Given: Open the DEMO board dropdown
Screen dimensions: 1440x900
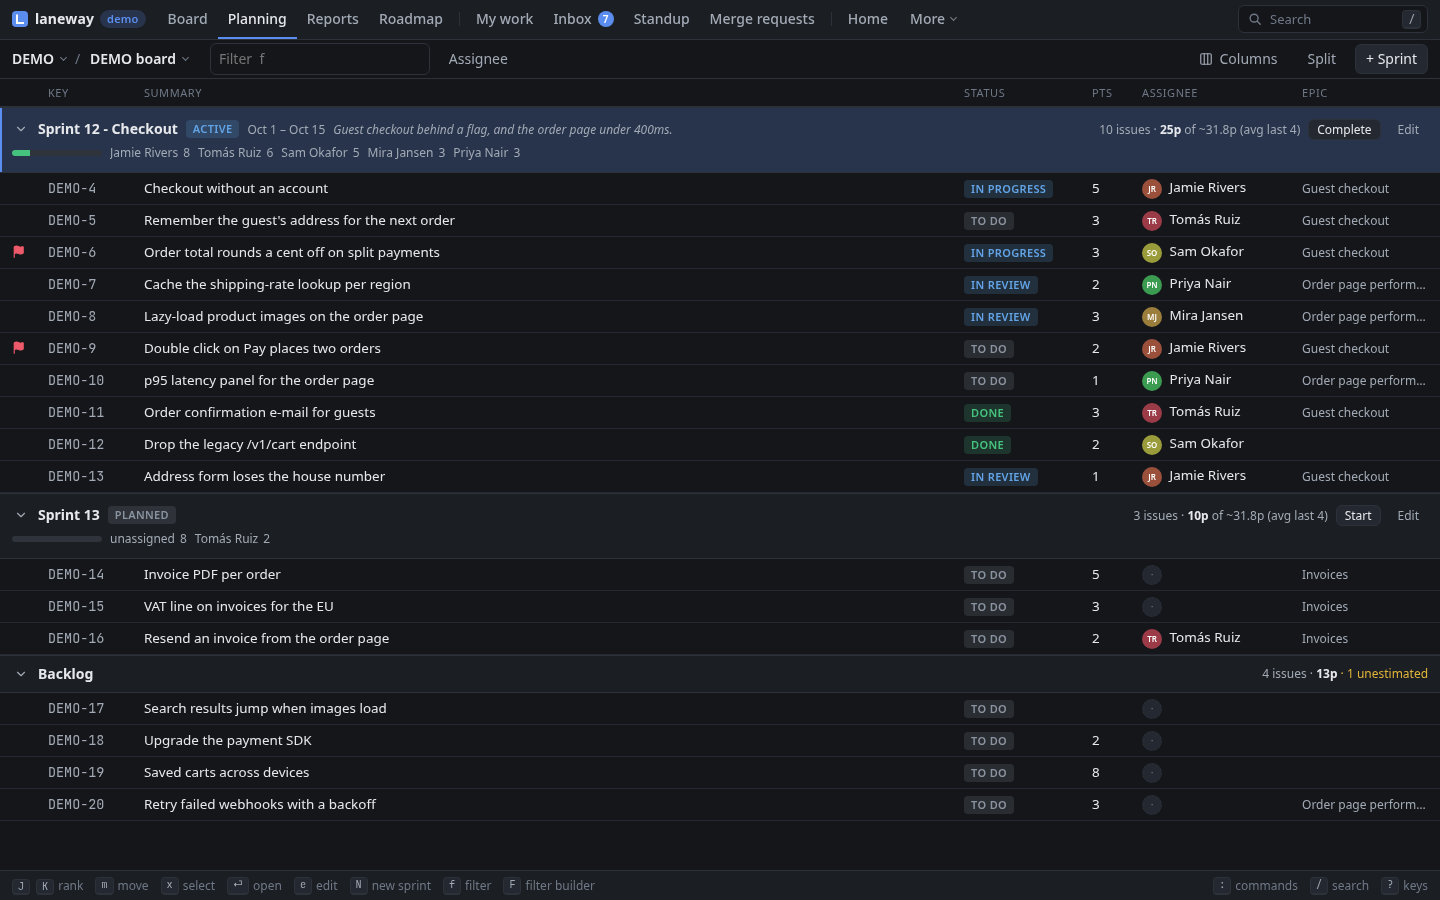Looking at the screenshot, I should 140,59.
